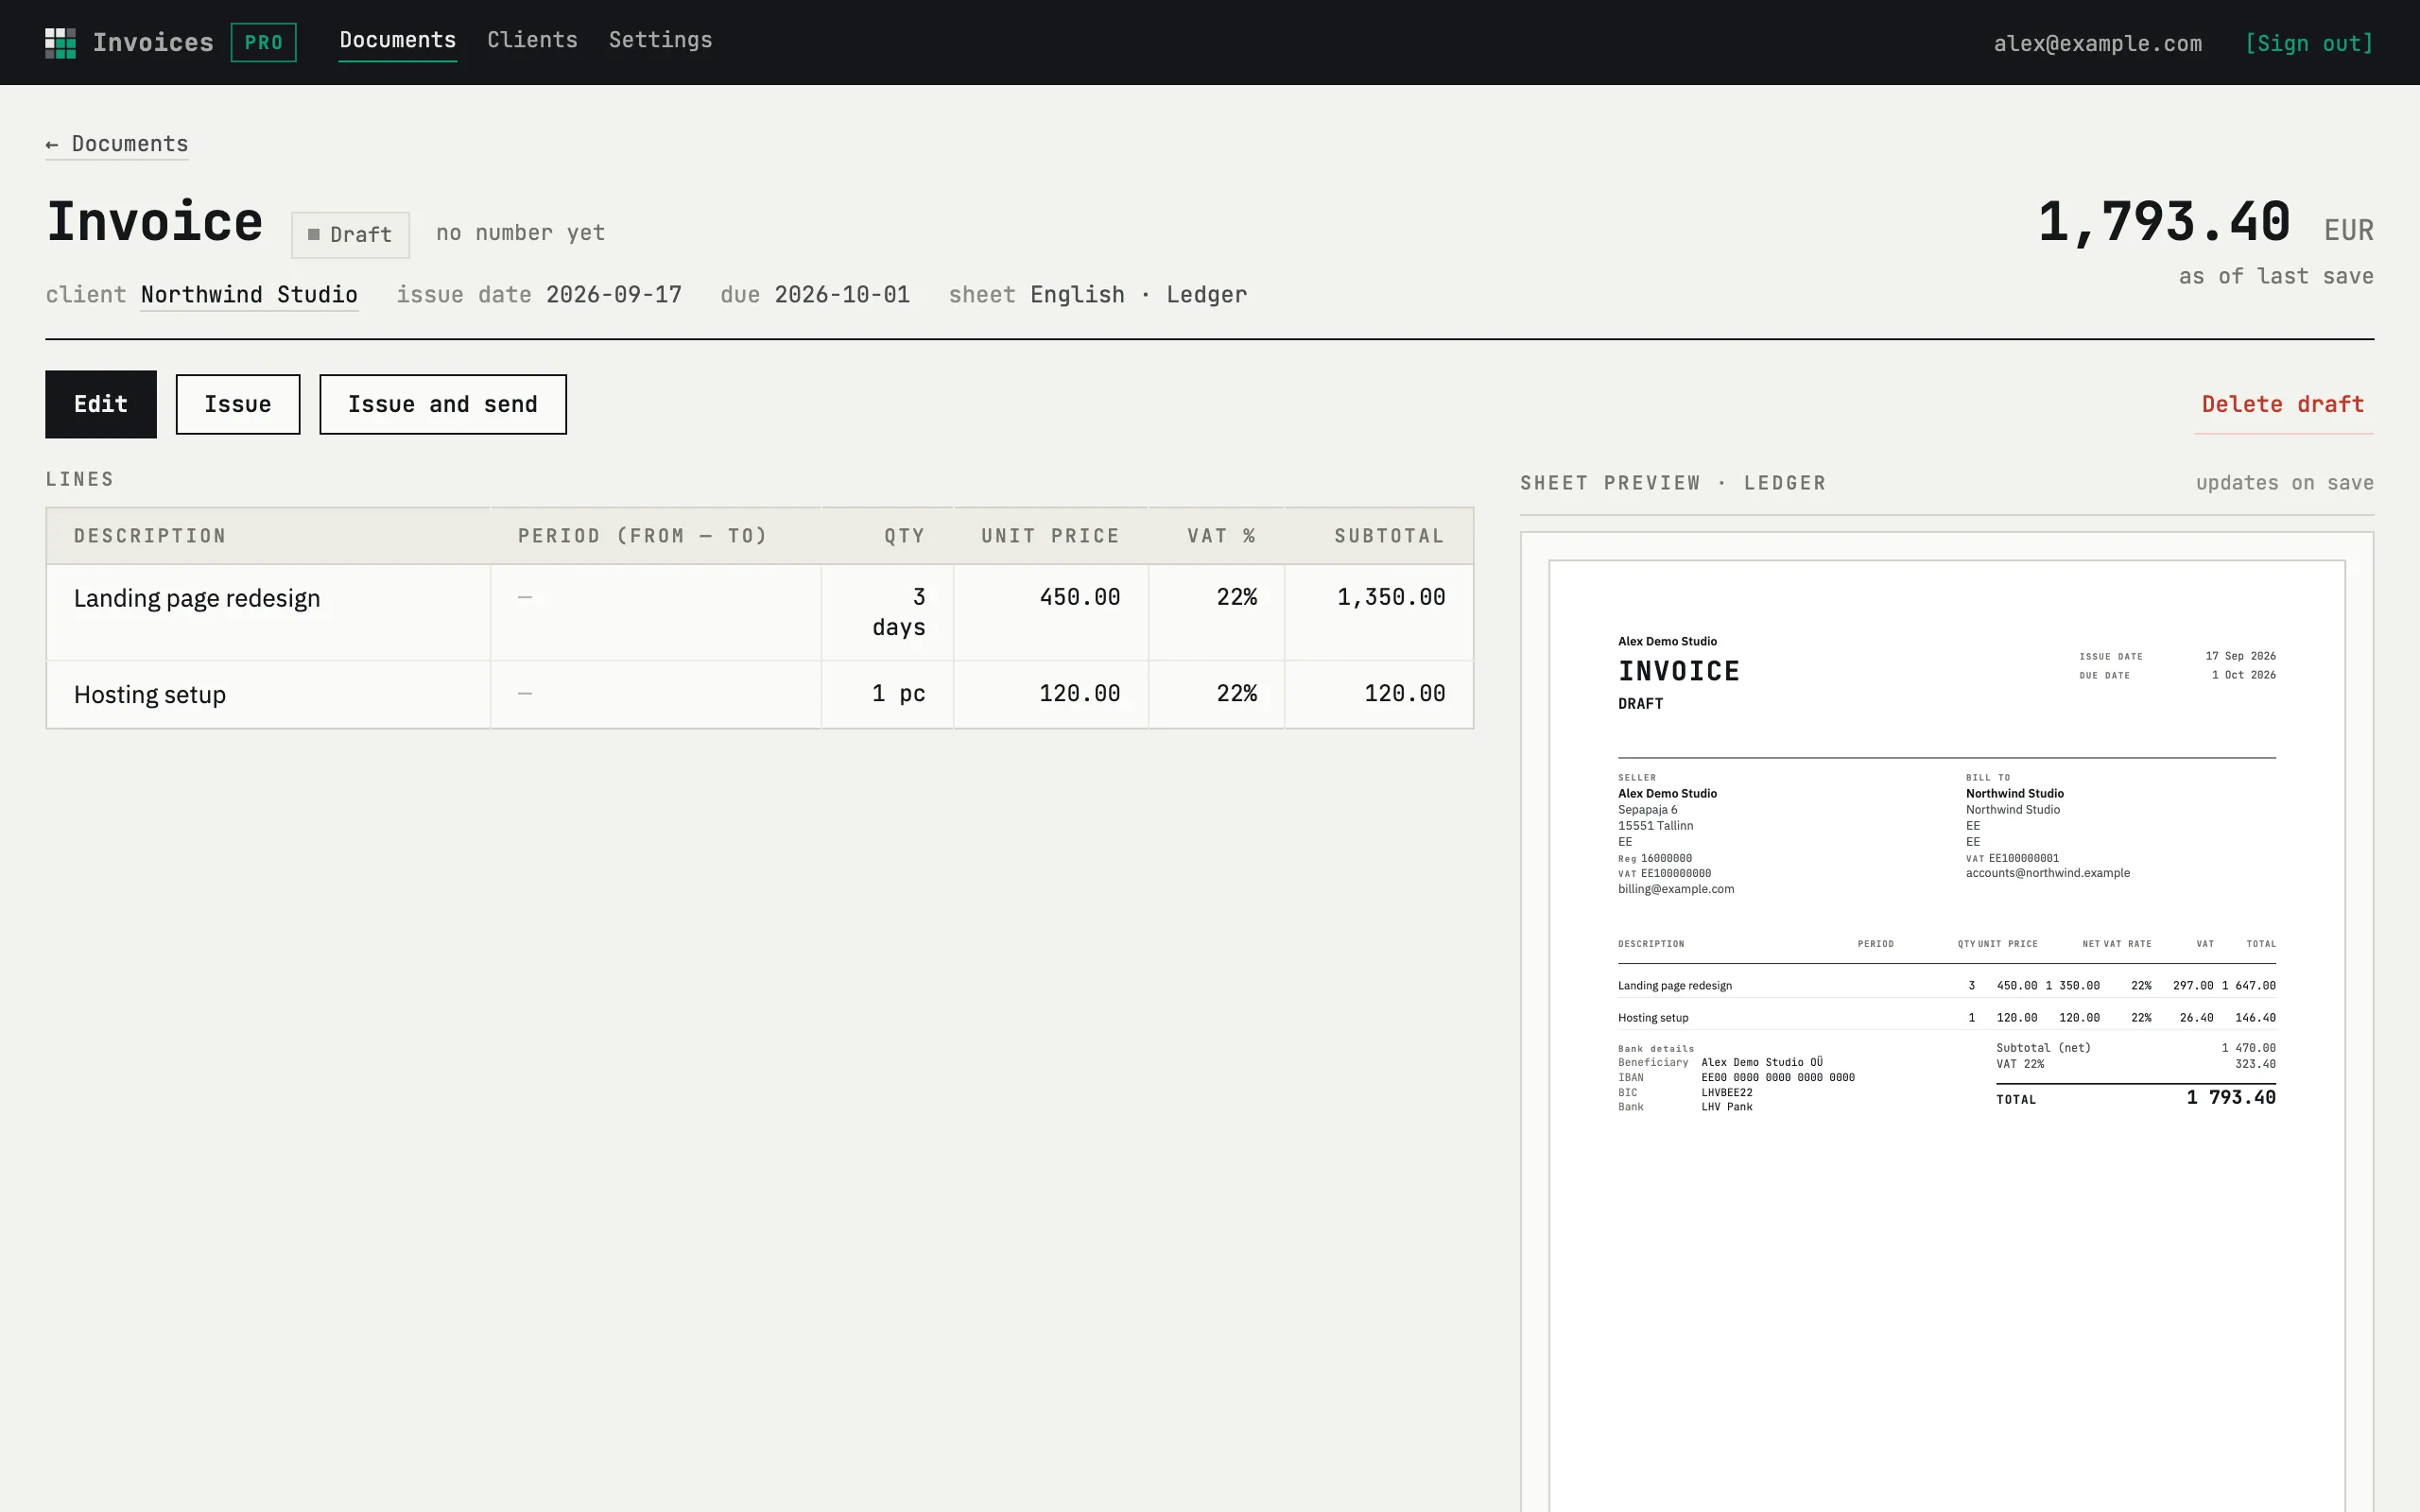The width and height of the screenshot is (2420, 1512).
Task: Click the INVOICE title in the preview
Action: click(x=1679, y=671)
